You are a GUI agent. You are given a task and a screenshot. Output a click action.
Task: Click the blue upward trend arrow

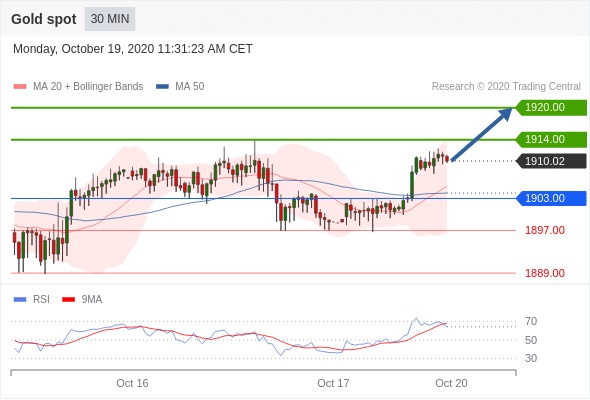pos(482,134)
